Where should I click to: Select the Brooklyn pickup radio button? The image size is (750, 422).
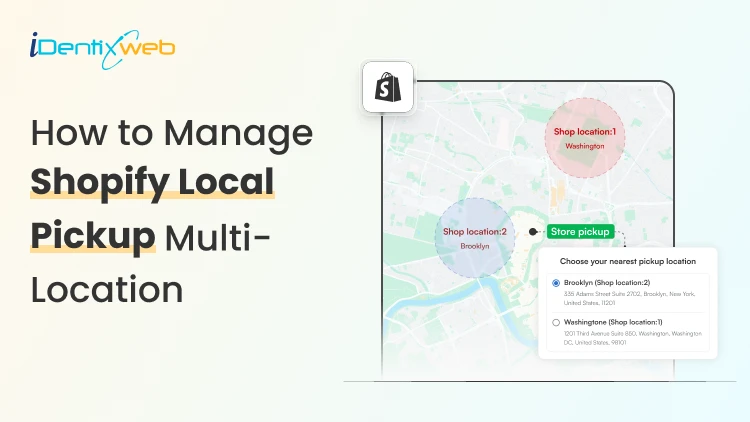tap(556, 283)
